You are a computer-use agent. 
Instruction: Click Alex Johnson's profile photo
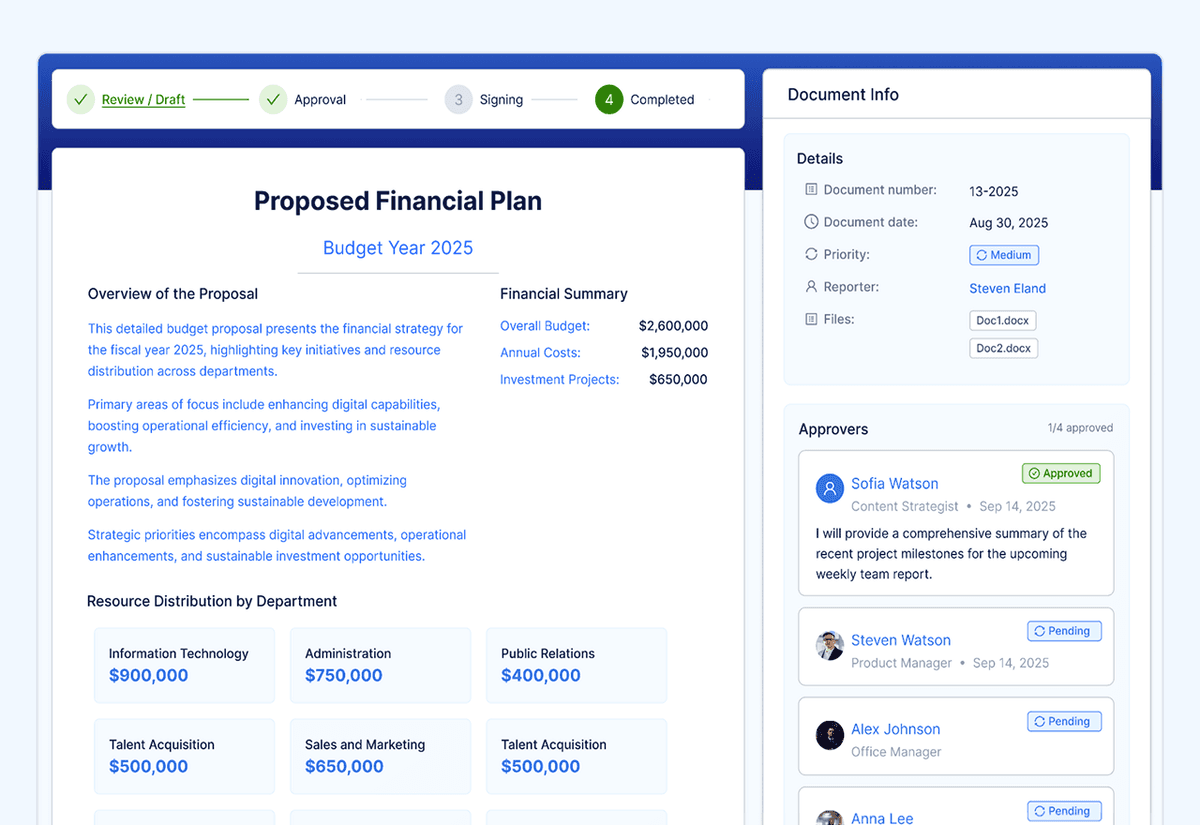click(830, 735)
